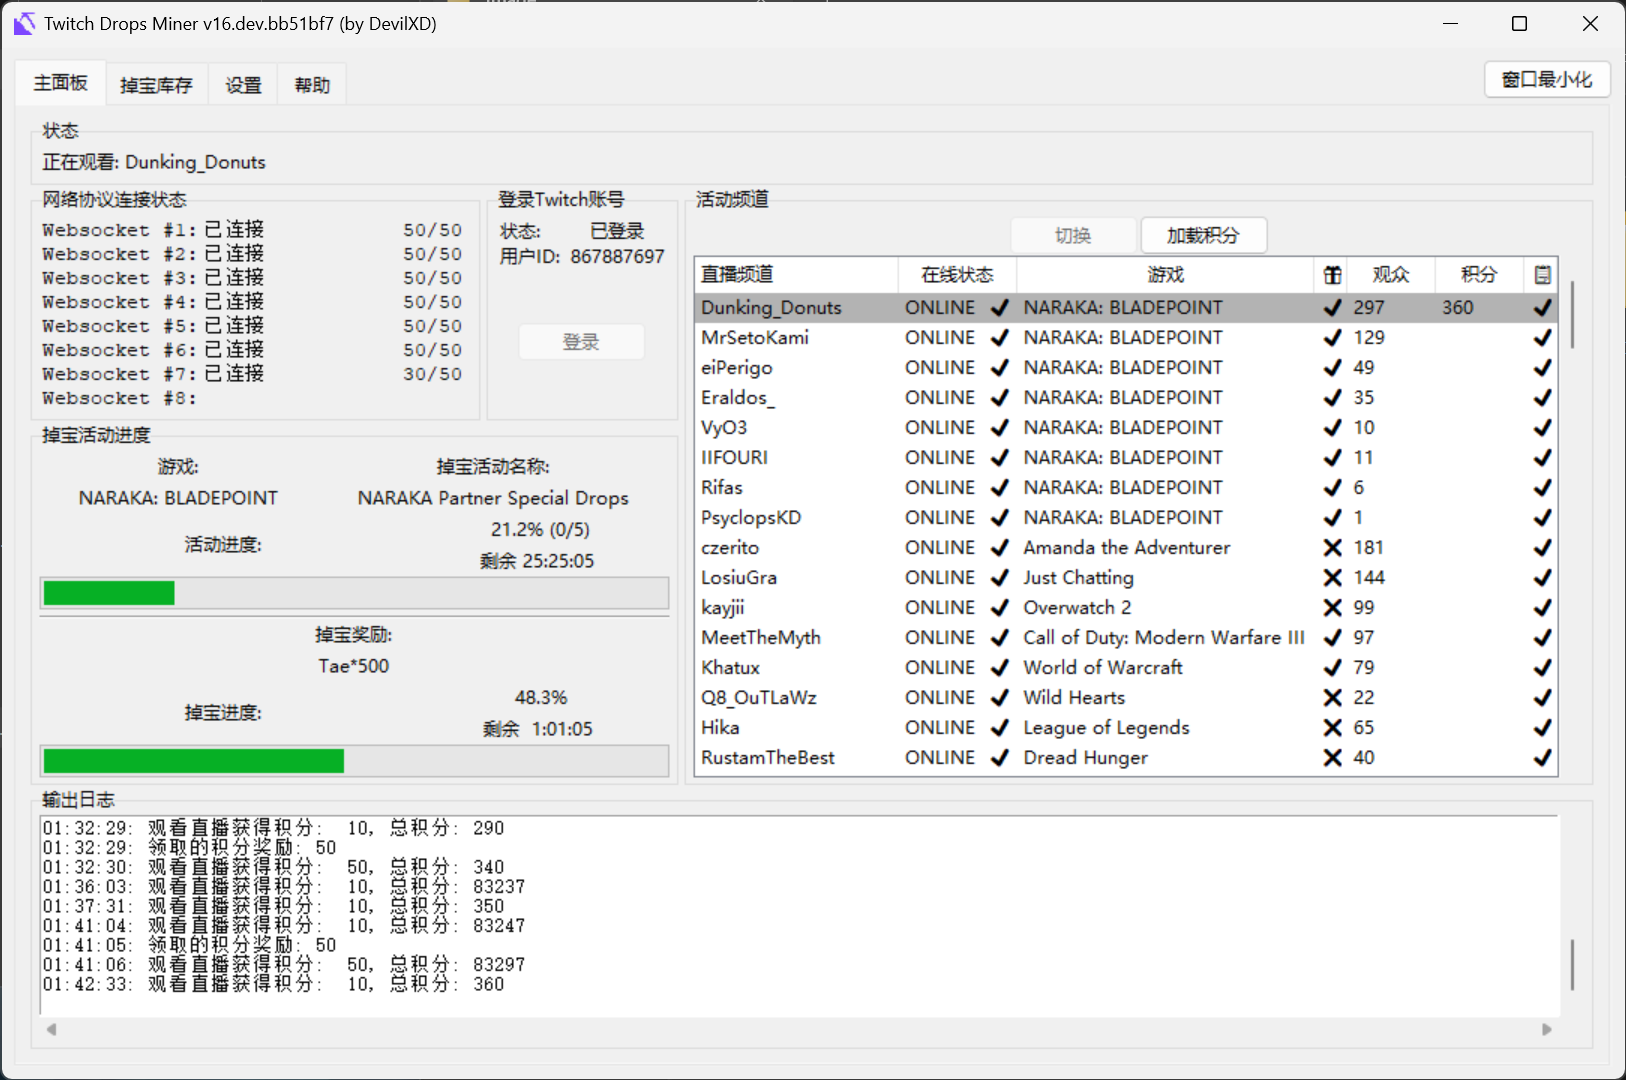Screen dimensions: 1626x1080
Task: Click user ID 867887697 text
Action: (x=617, y=257)
